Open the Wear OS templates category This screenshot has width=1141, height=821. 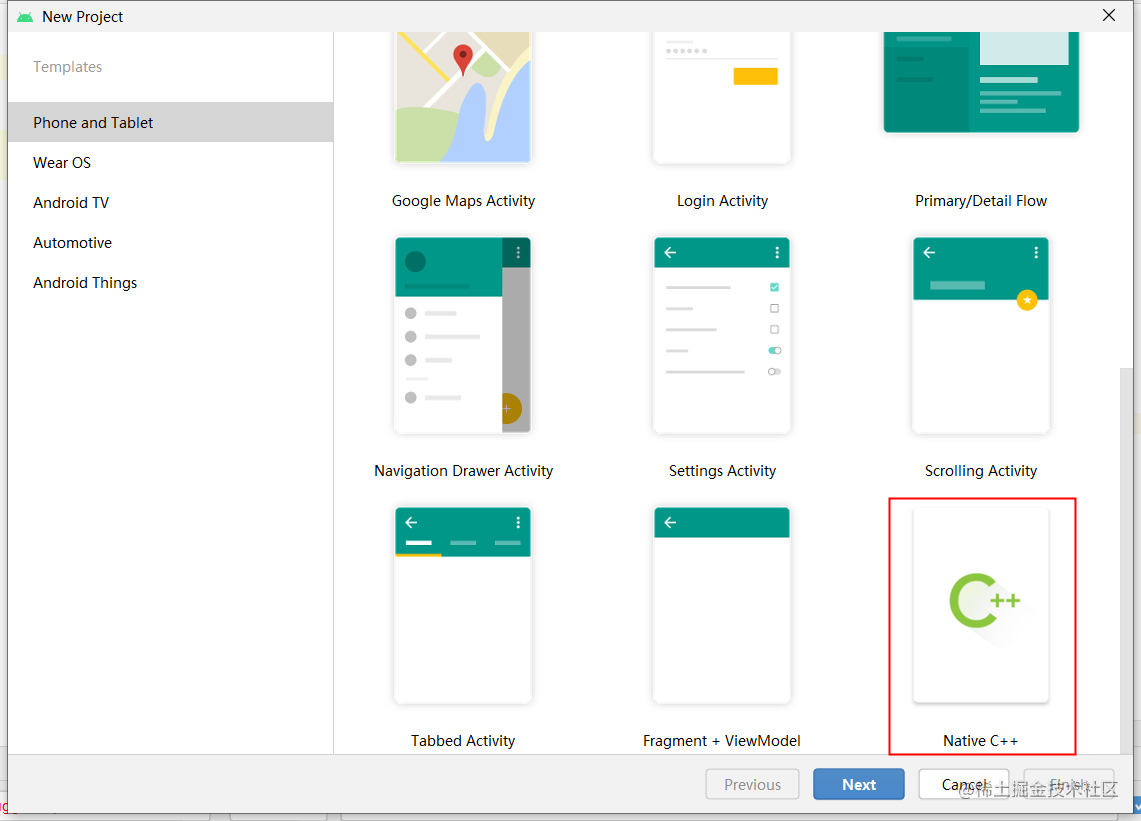(171, 162)
